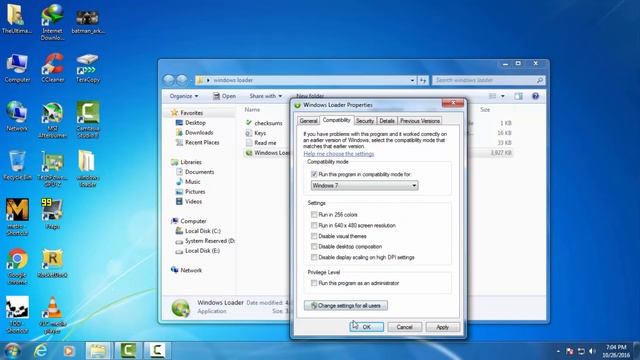Select the Read me file
The image size is (640, 360).
(x=261, y=143)
